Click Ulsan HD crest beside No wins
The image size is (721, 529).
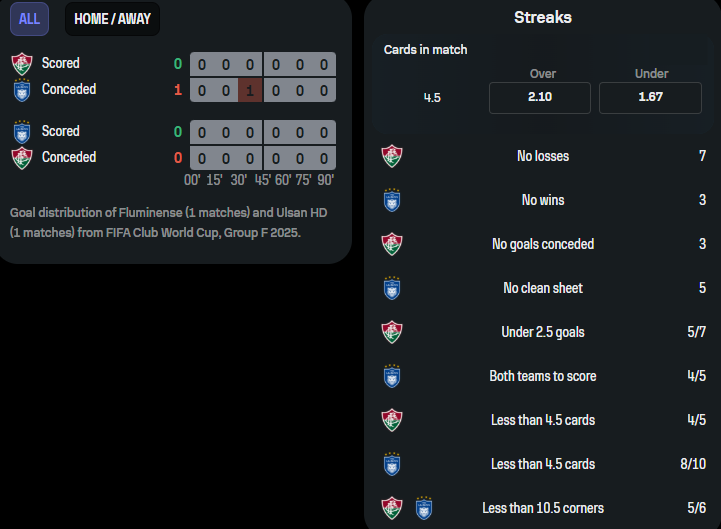[392, 200]
